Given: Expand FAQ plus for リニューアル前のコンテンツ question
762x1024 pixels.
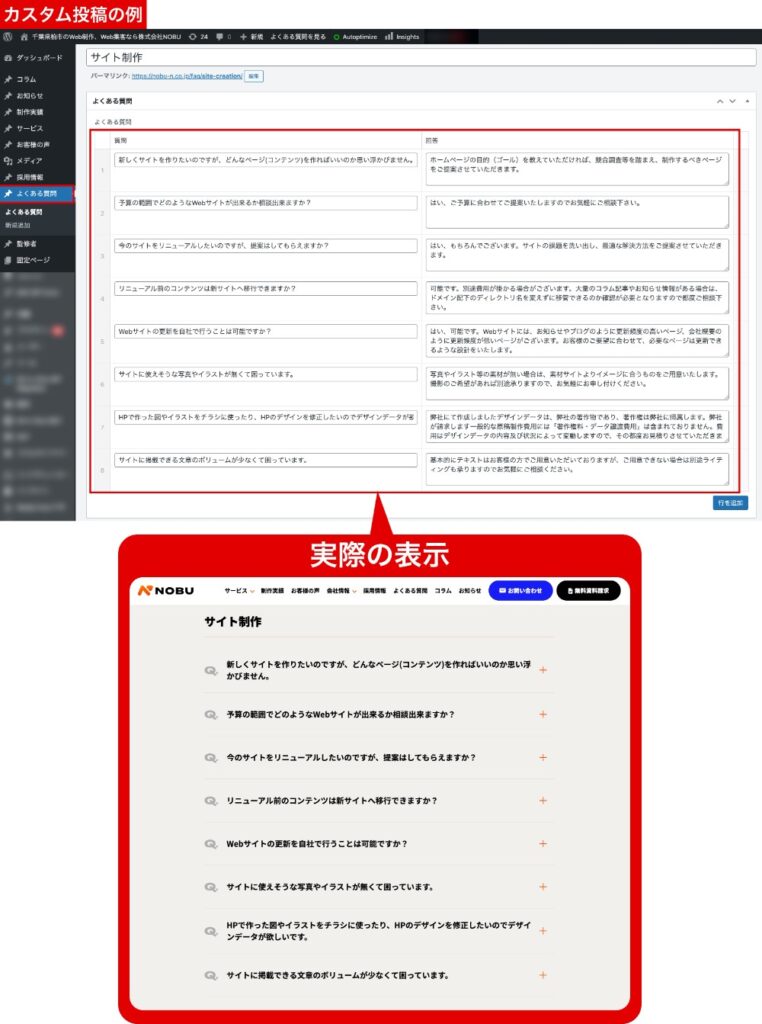Looking at the screenshot, I should click(543, 801).
